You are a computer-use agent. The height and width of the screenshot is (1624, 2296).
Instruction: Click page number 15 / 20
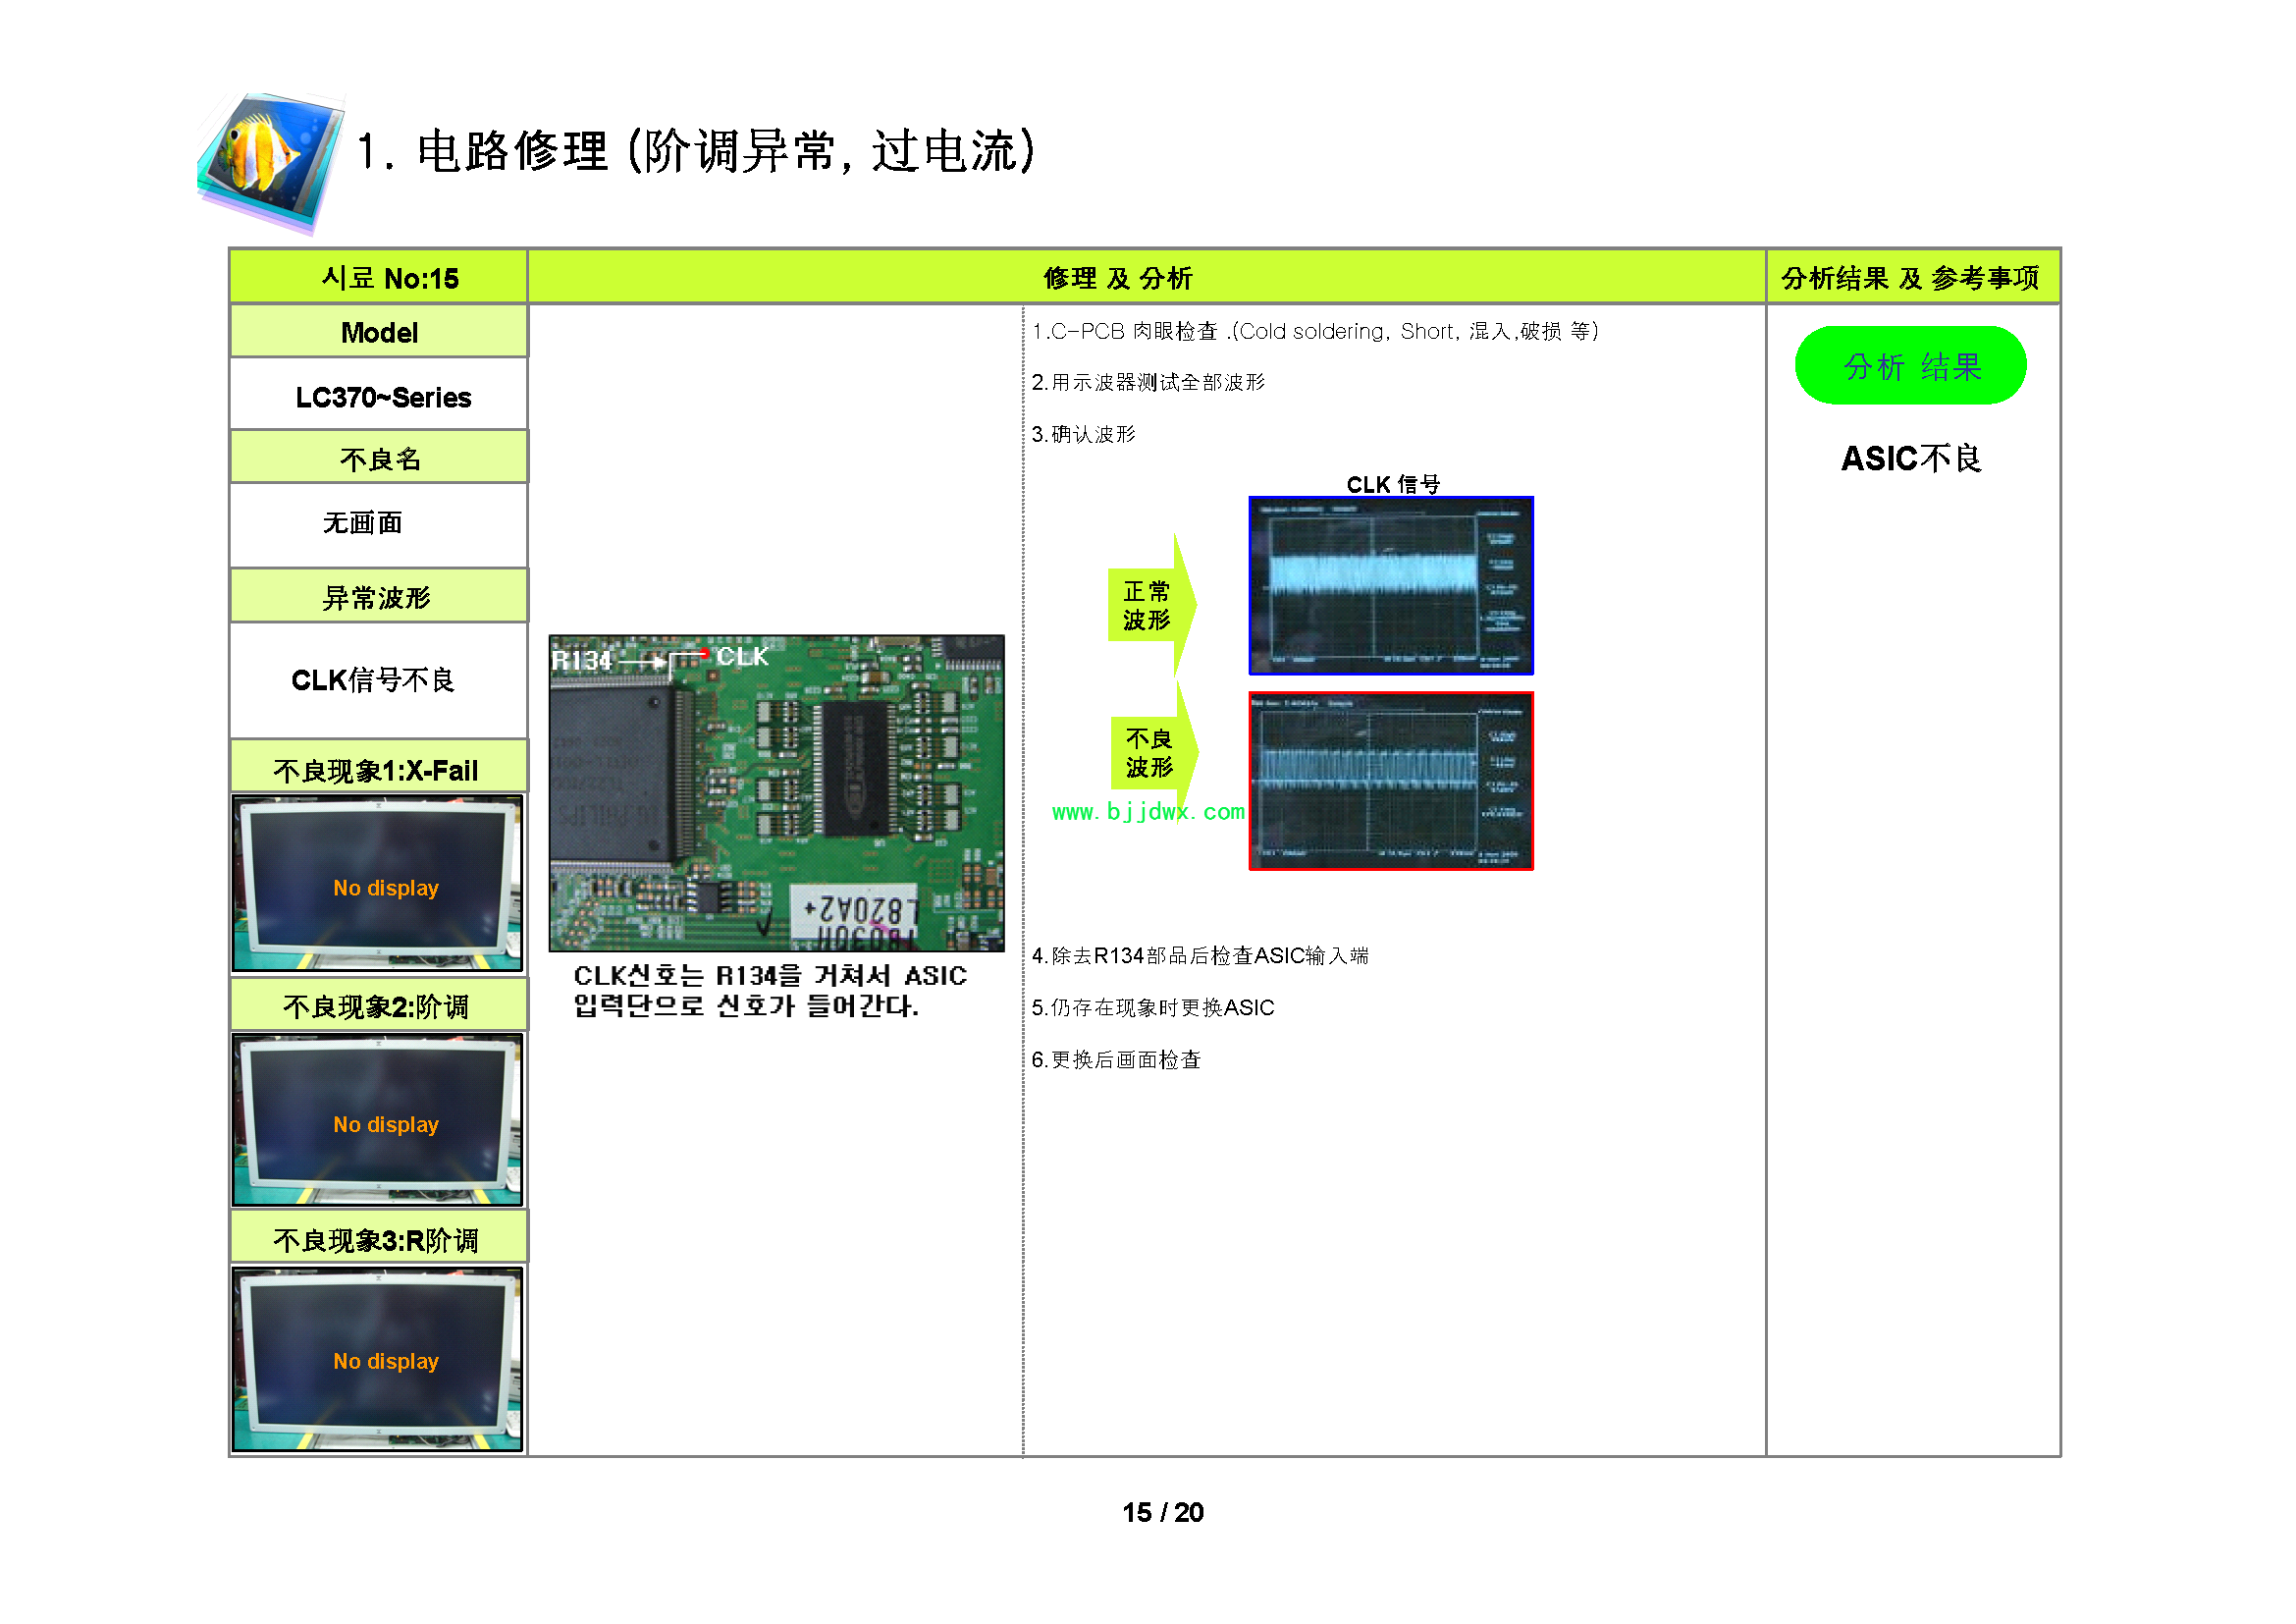coord(1162,1512)
